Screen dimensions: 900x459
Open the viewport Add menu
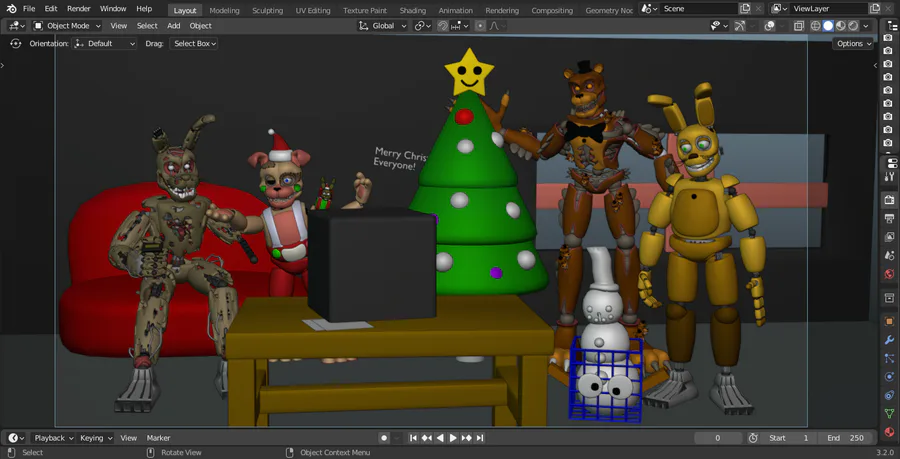[x=173, y=26]
